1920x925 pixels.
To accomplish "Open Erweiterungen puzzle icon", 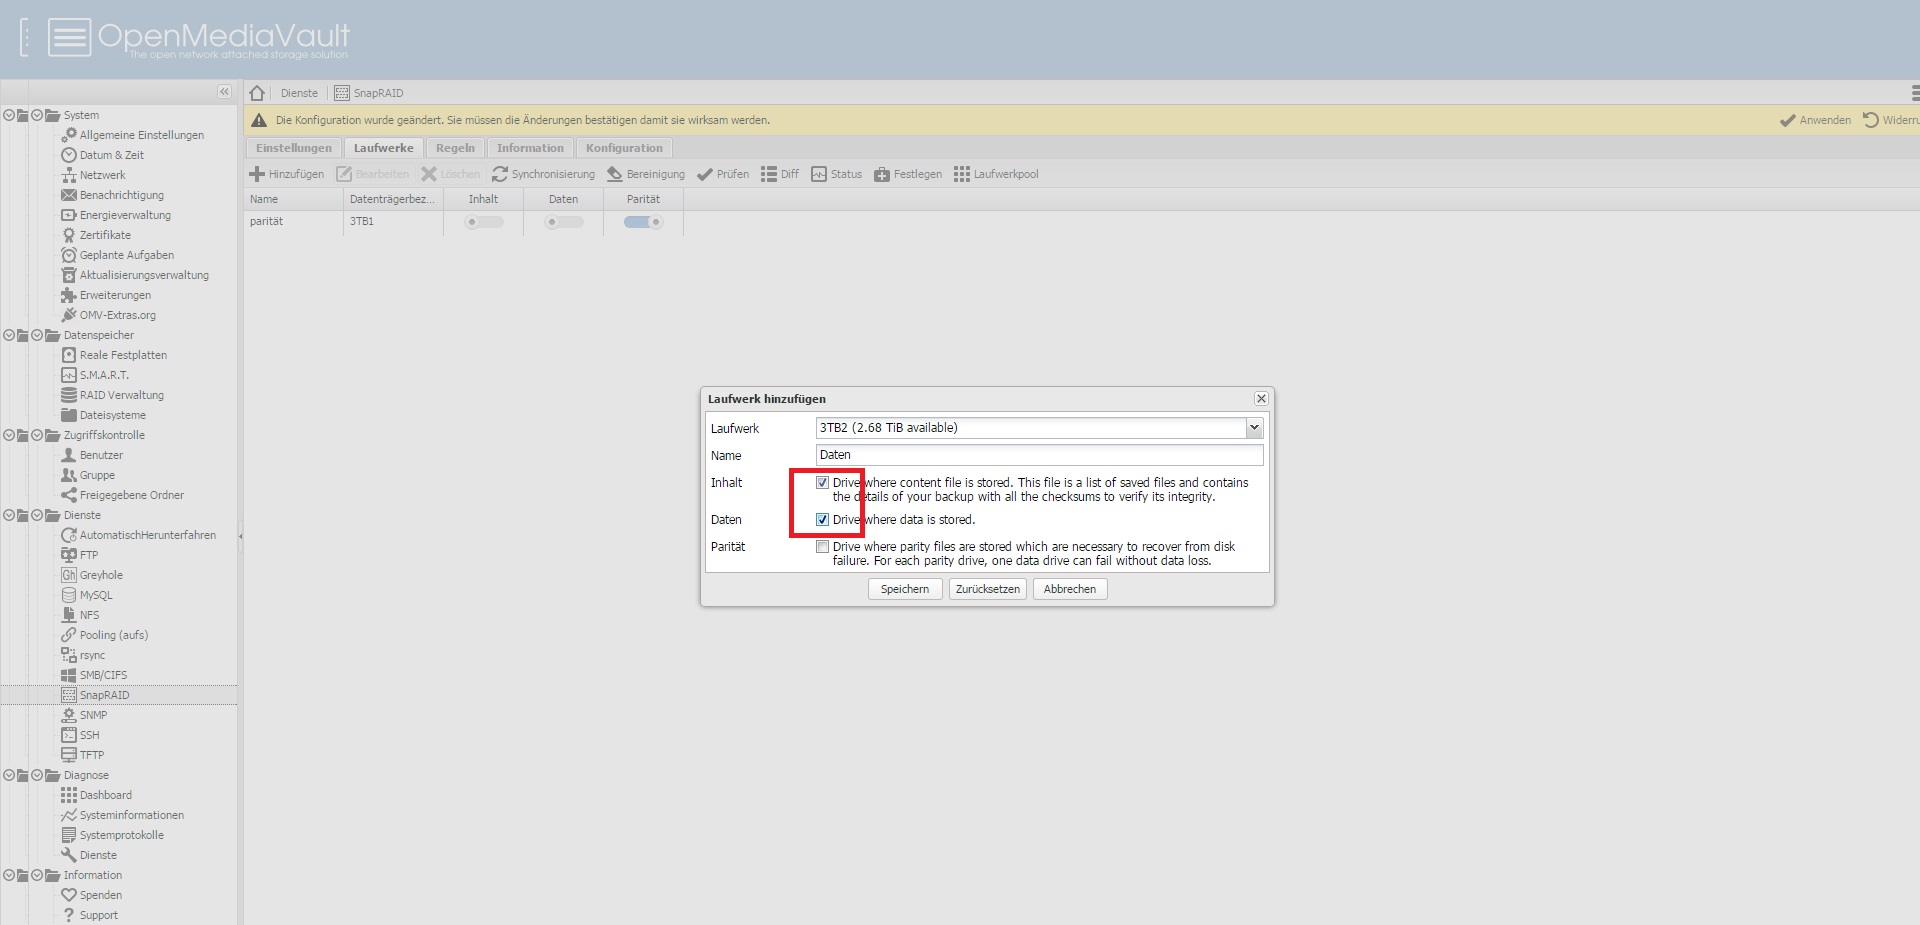I will click(69, 295).
